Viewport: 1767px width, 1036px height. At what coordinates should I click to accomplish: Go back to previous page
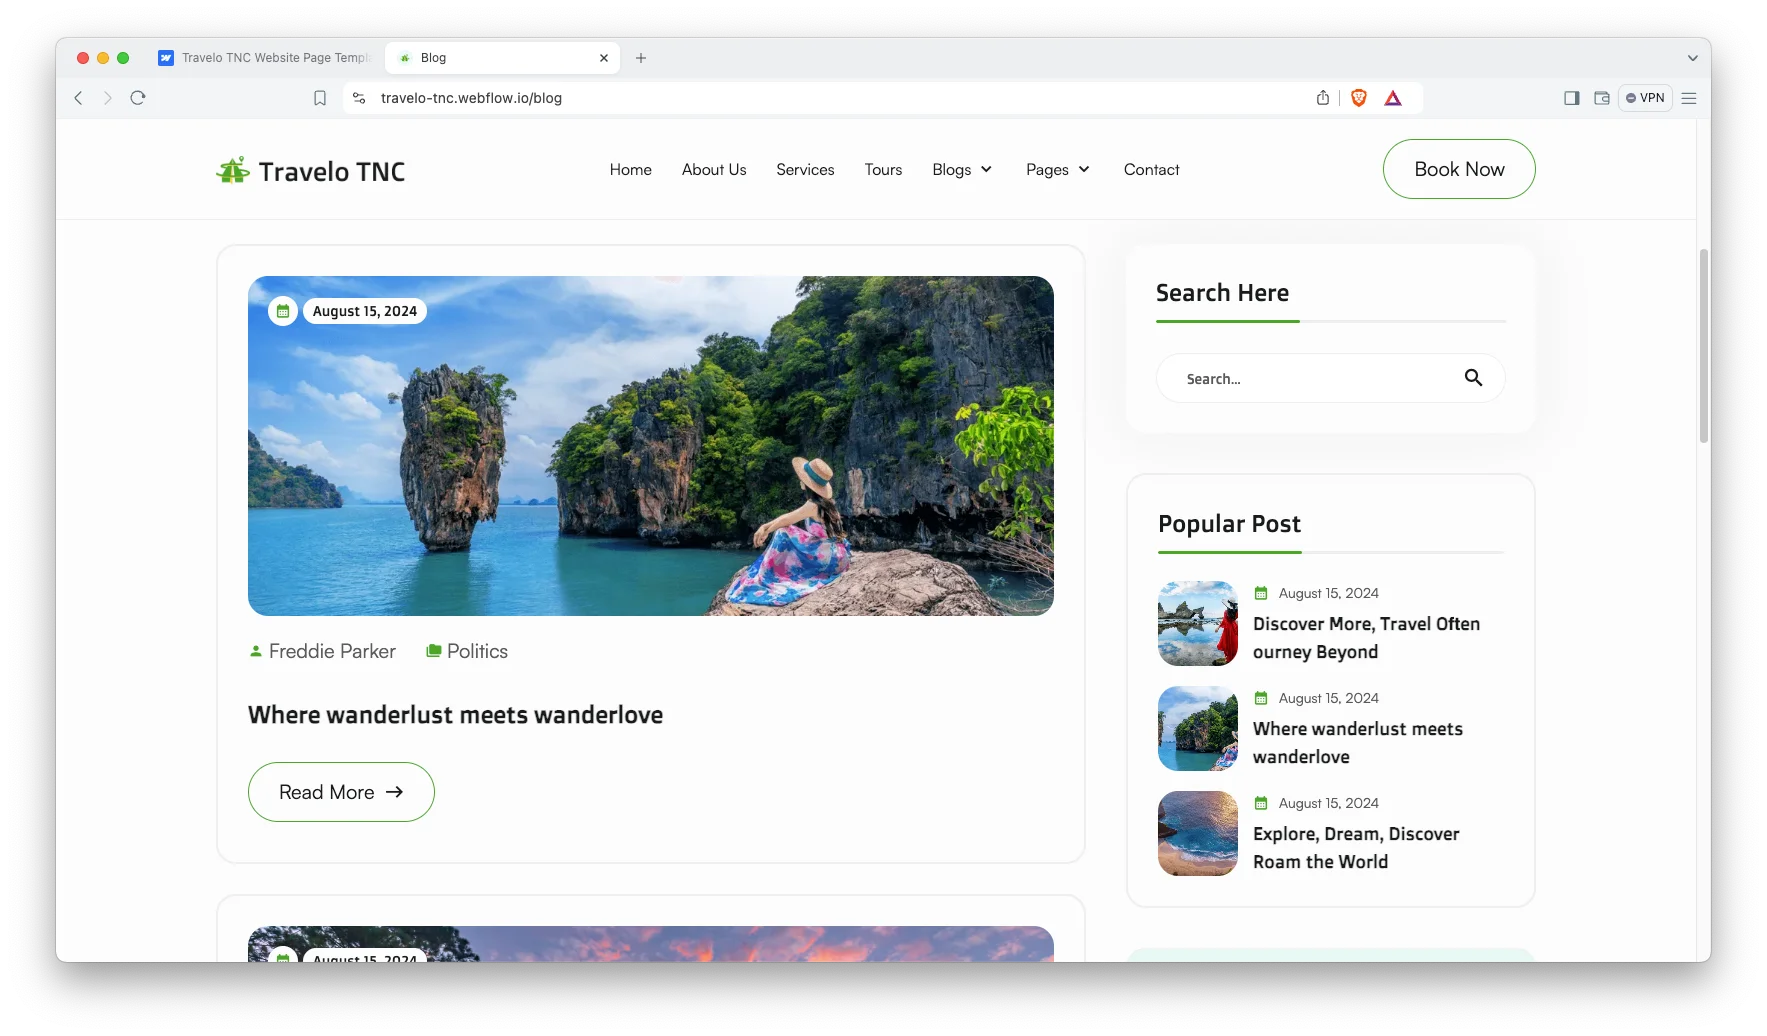(x=79, y=98)
